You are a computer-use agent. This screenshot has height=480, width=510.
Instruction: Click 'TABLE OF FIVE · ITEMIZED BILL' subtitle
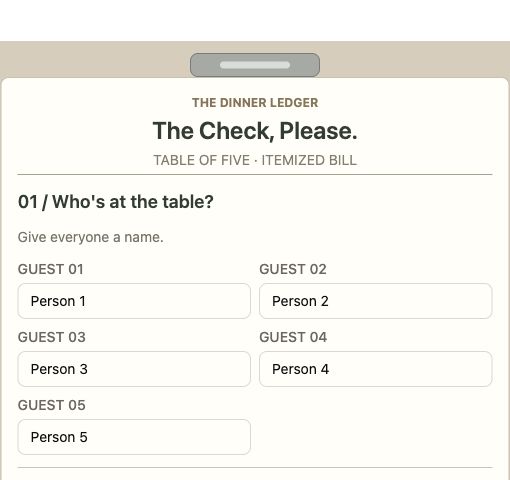255,160
